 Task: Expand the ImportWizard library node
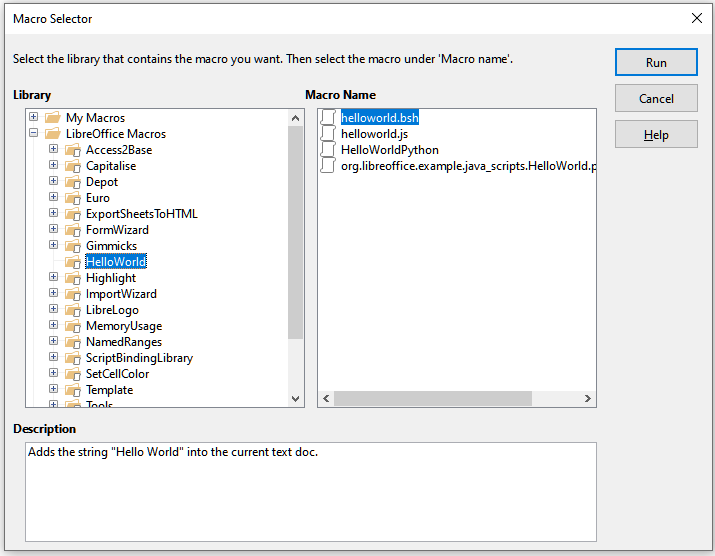point(53,293)
